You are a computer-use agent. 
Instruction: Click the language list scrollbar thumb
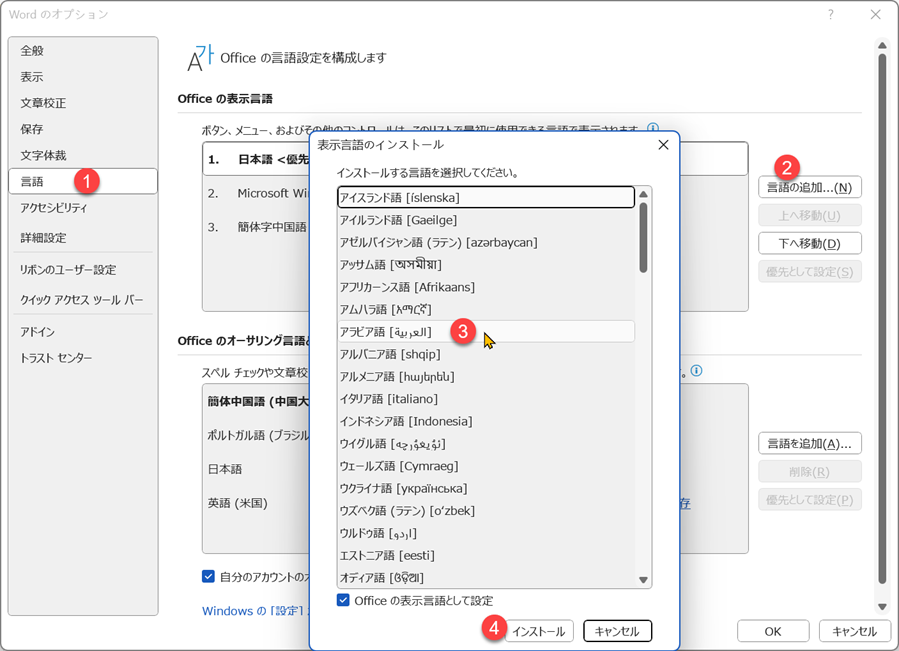643,237
